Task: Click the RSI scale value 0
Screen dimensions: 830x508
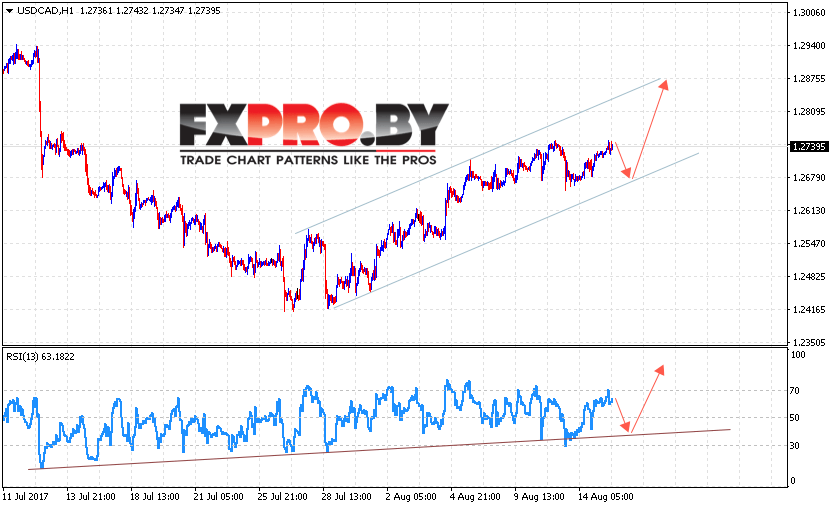Action: [x=792, y=481]
